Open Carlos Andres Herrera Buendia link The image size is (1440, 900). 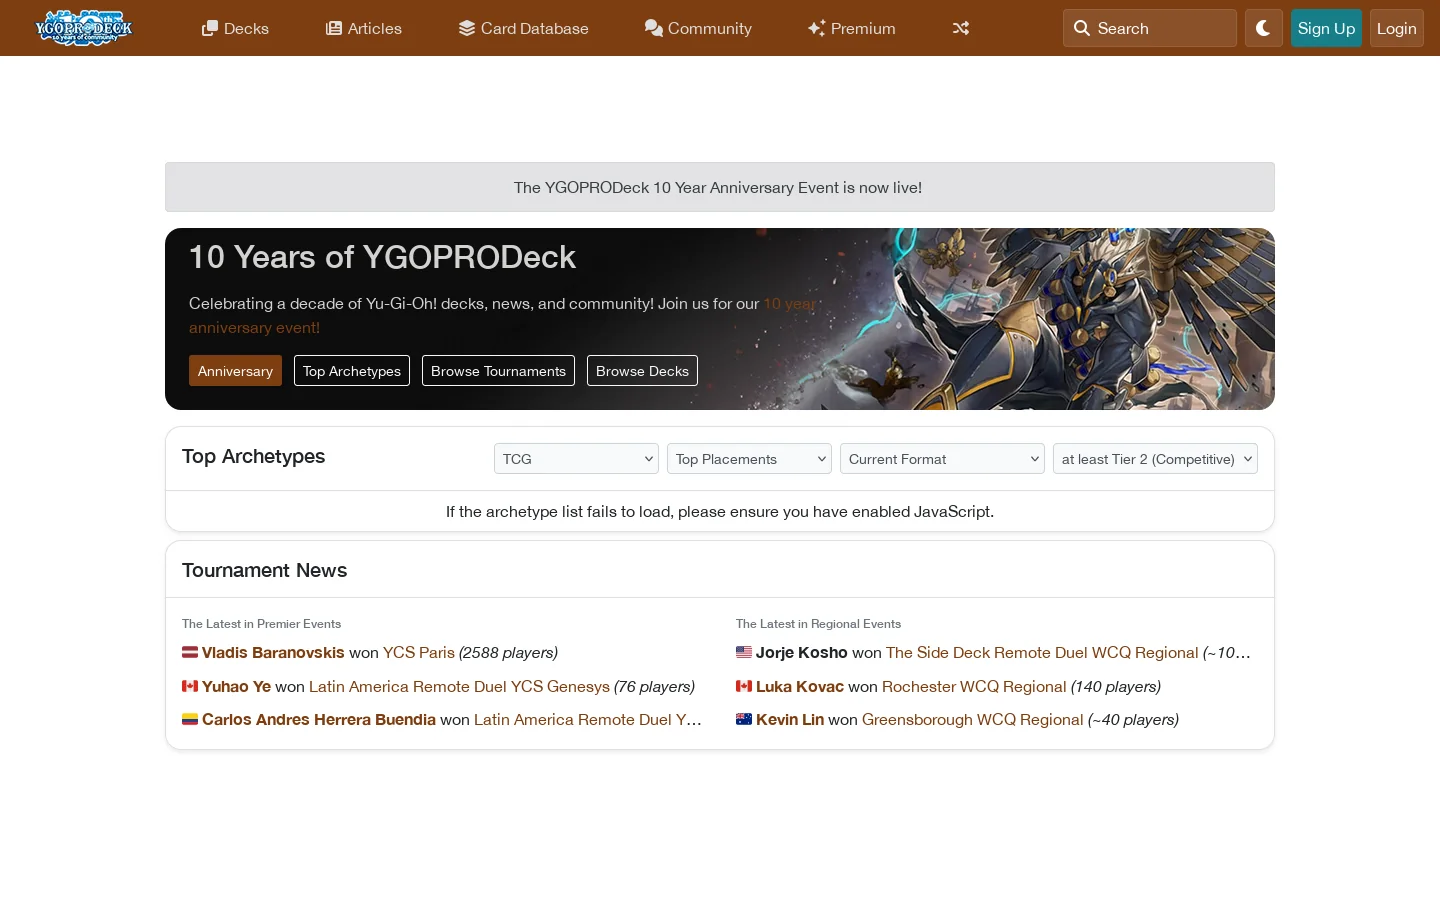point(319,719)
